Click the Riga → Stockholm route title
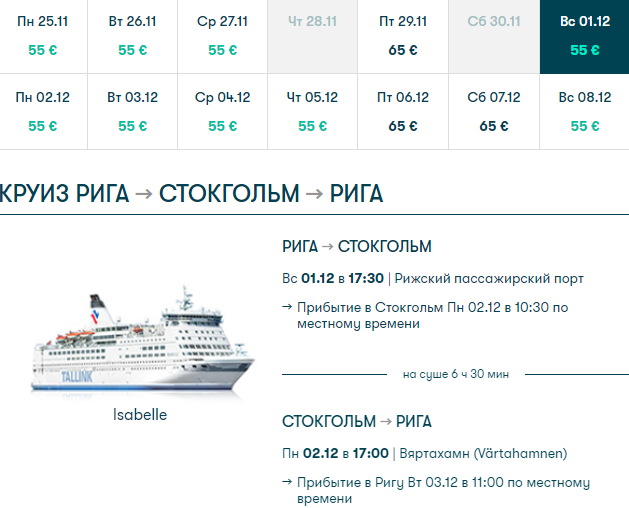This screenshot has width=629, height=508. 357,247
